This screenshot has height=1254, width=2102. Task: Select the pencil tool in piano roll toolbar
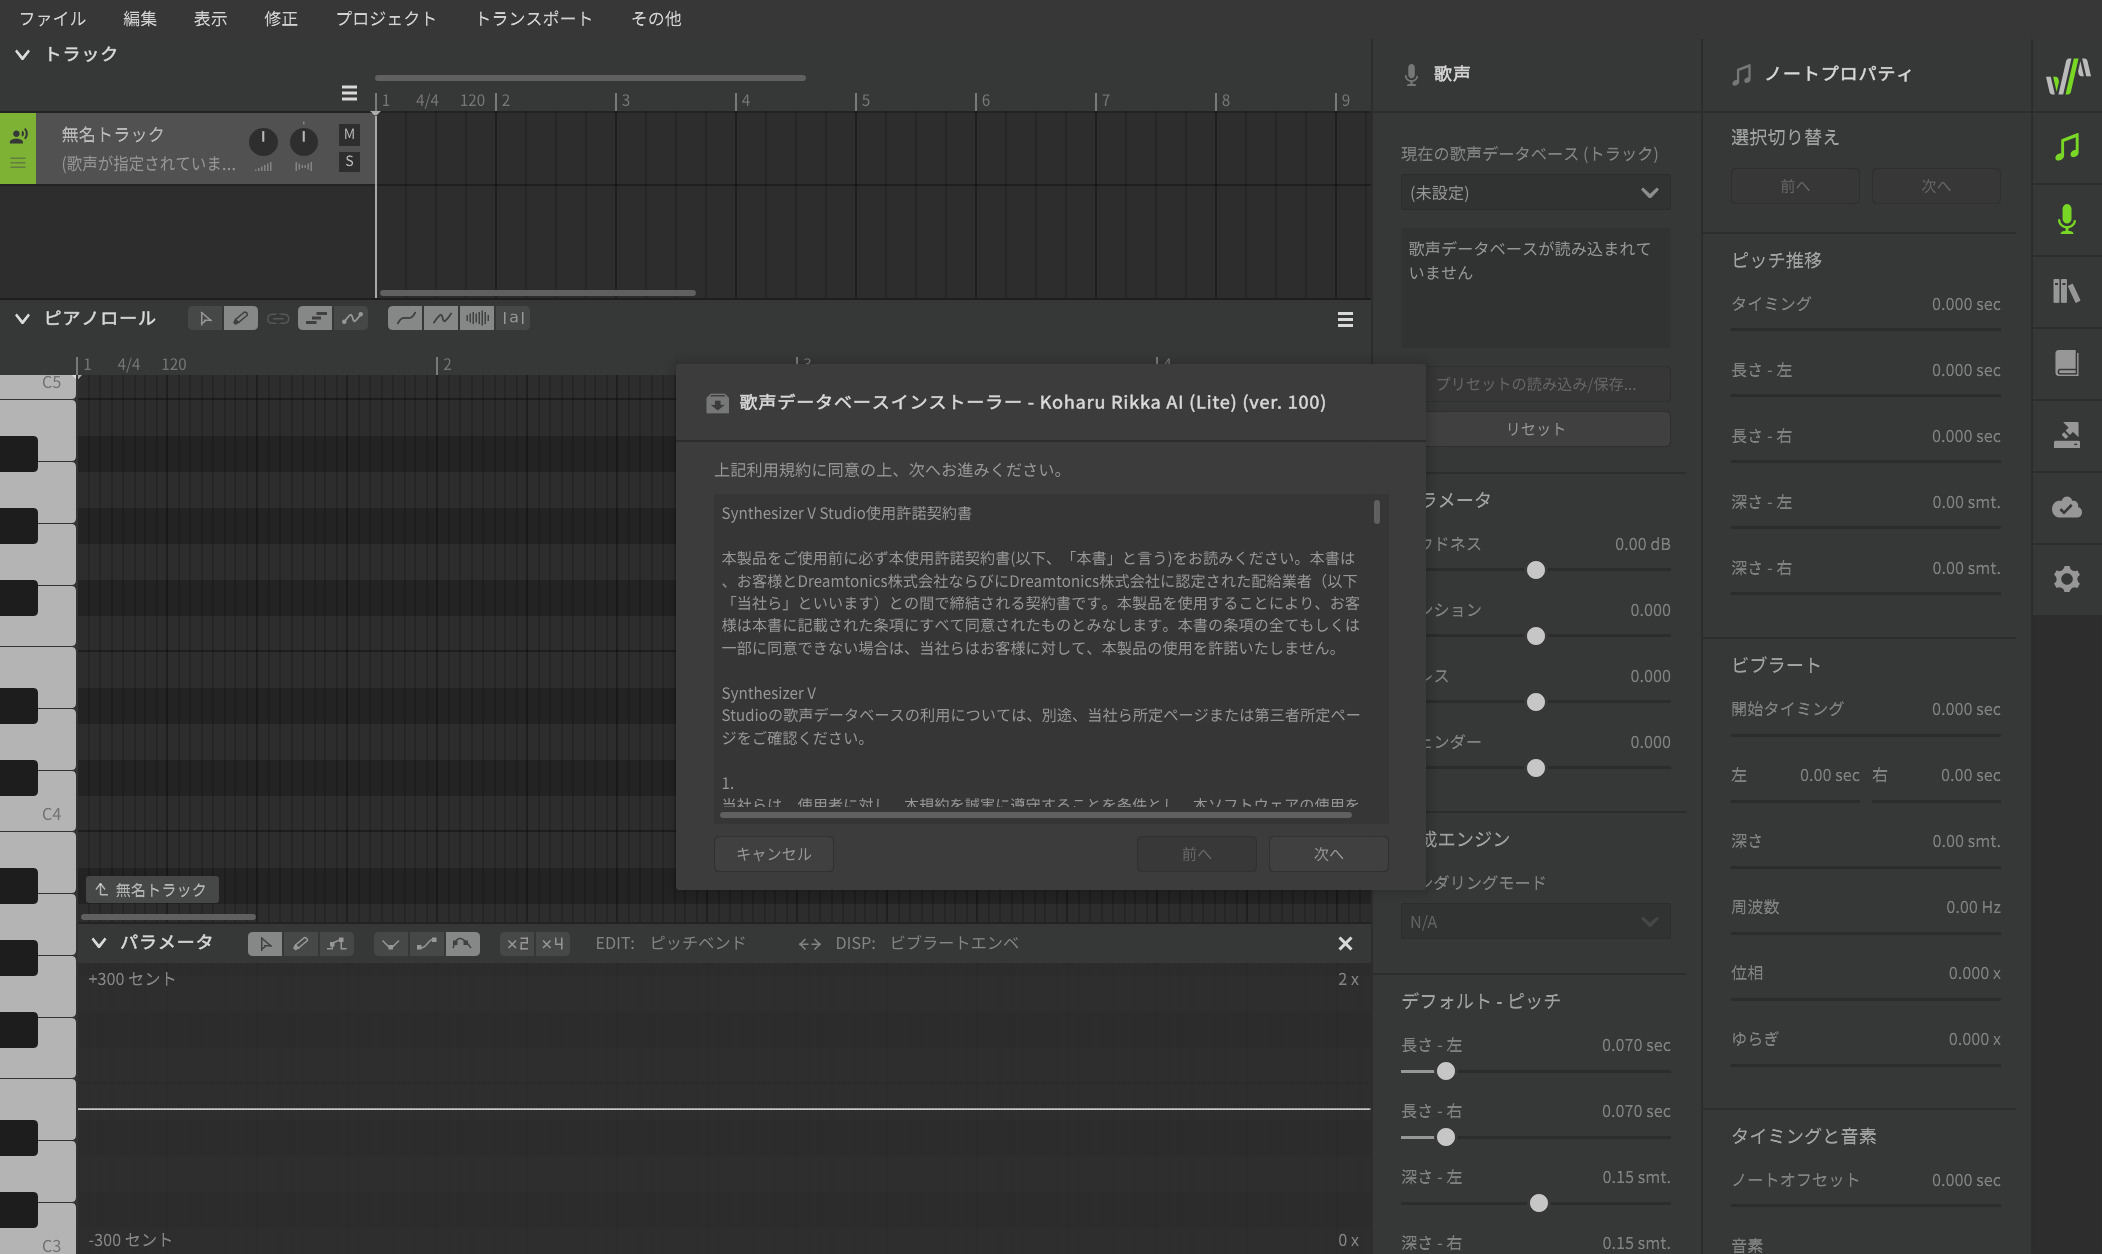pyautogui.click(x=240, y=318)
